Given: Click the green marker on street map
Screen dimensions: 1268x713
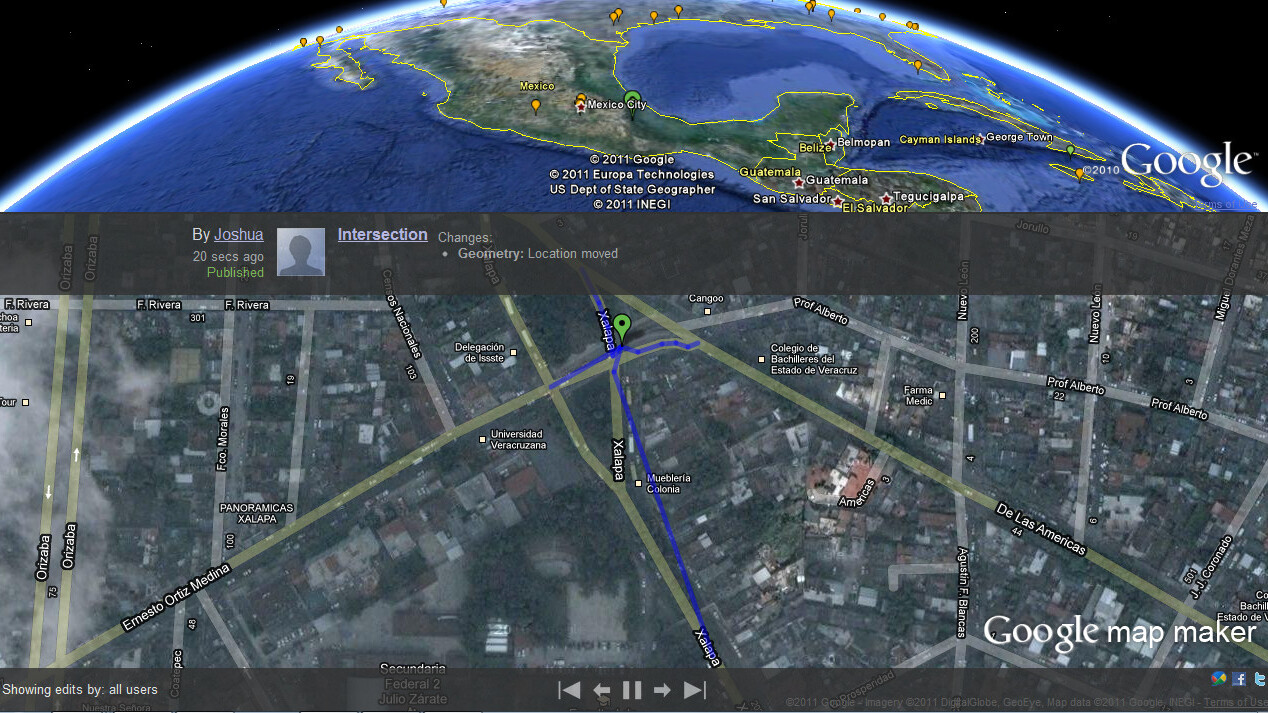Looking at the screenshot, I should [x=623, y=326].
